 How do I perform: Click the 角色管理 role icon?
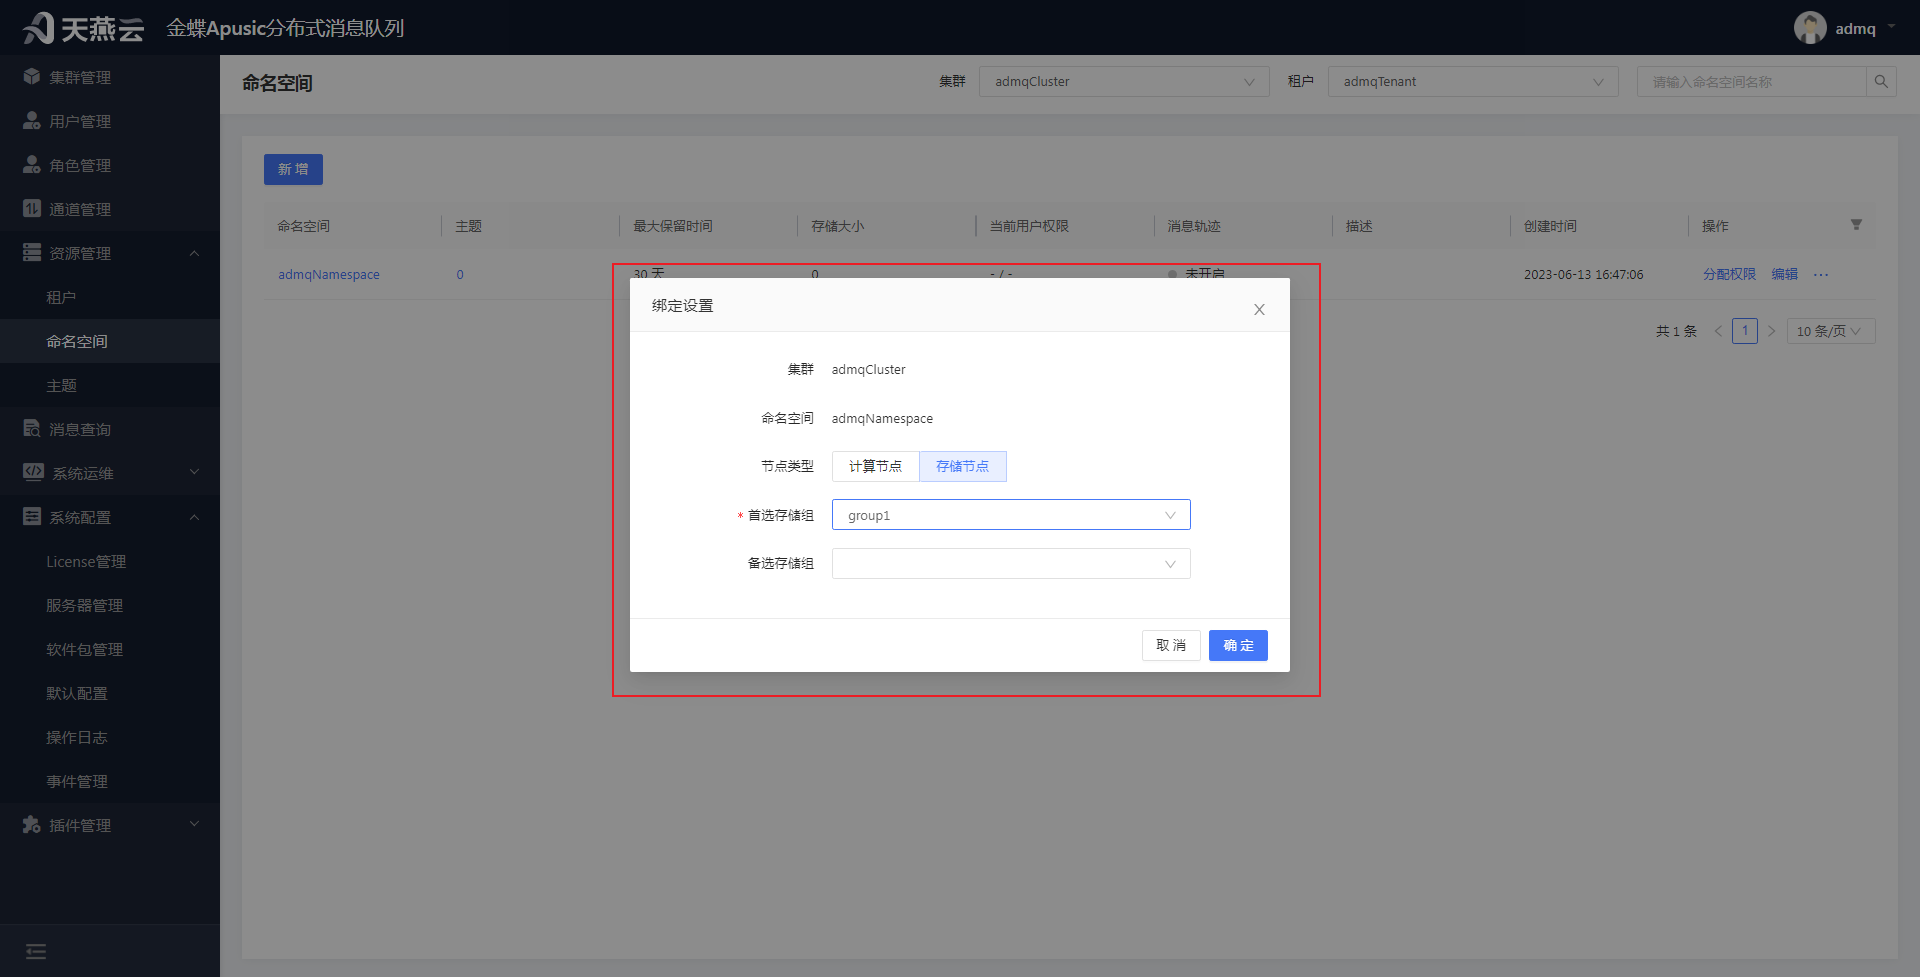click(x=32, y=165)
